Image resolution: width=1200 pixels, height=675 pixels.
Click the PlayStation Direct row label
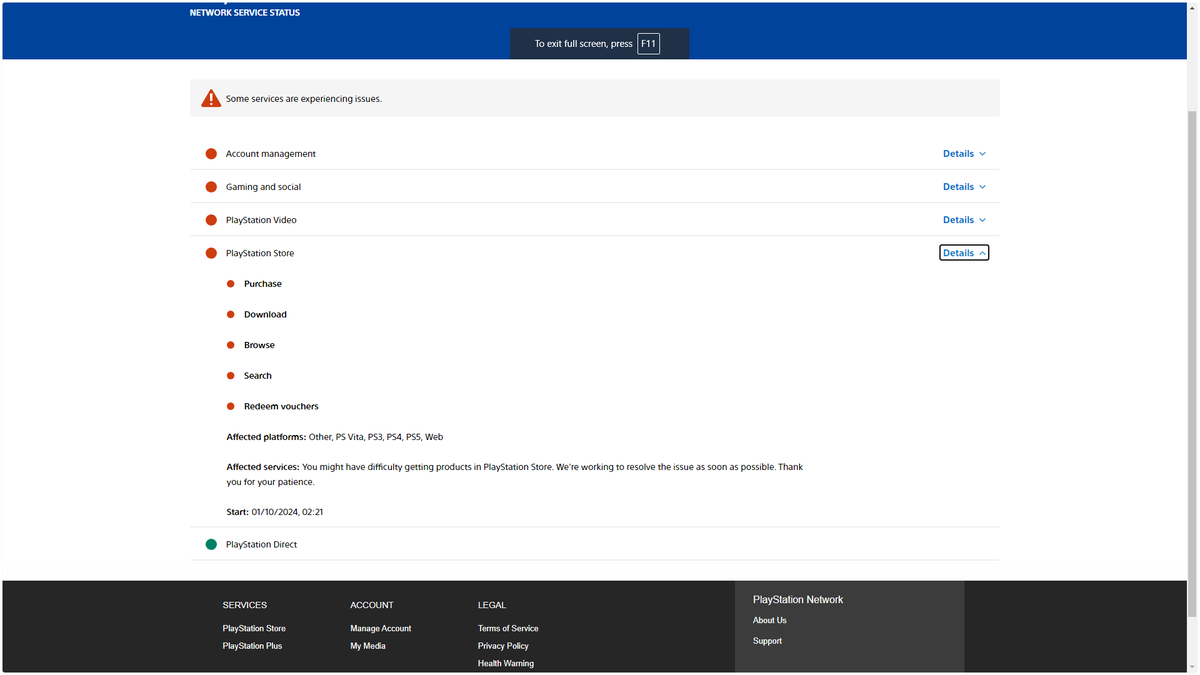point(261,545)
